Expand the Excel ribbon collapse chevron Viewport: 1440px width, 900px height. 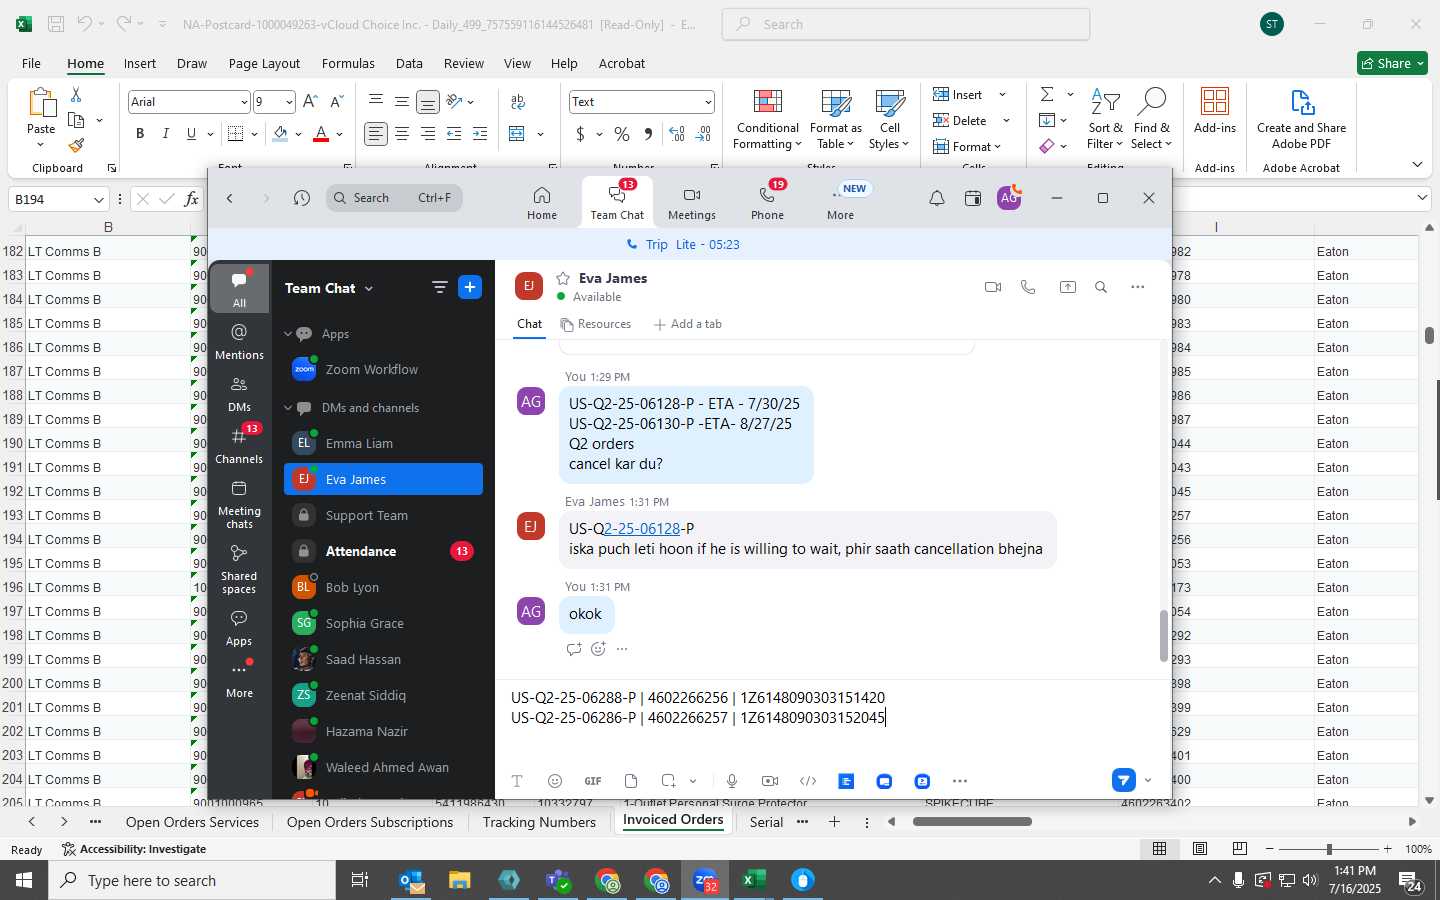(x=1417, y=164)
